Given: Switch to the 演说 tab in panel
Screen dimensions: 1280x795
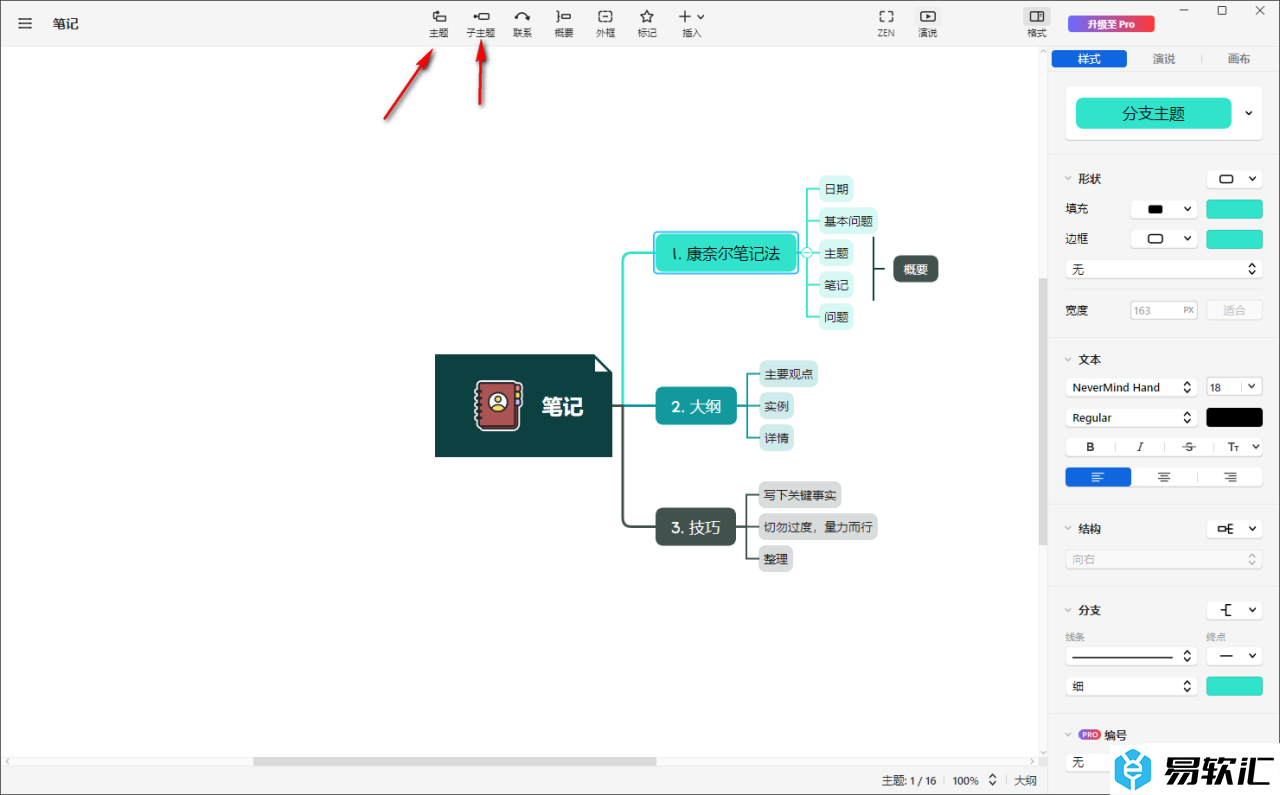Looking at the screenshot, I should (x=1164, y=59).
